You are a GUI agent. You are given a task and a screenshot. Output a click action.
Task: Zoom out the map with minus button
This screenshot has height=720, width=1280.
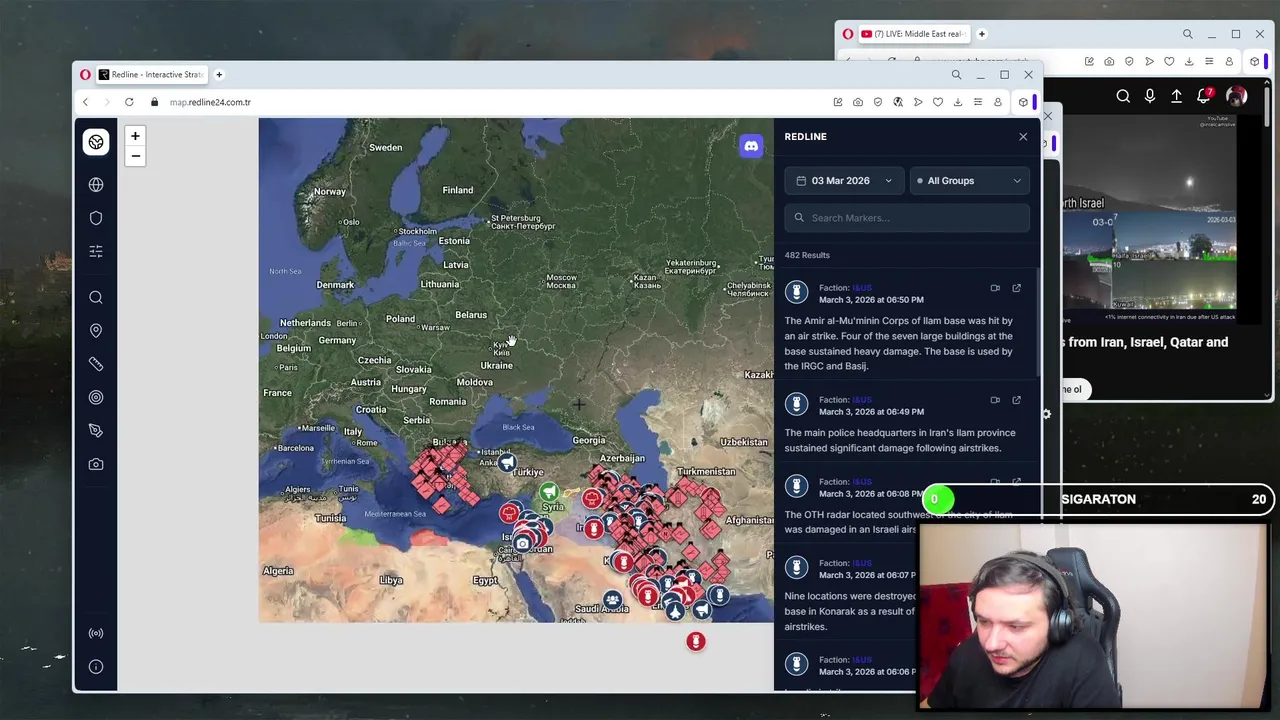(135, 156)
